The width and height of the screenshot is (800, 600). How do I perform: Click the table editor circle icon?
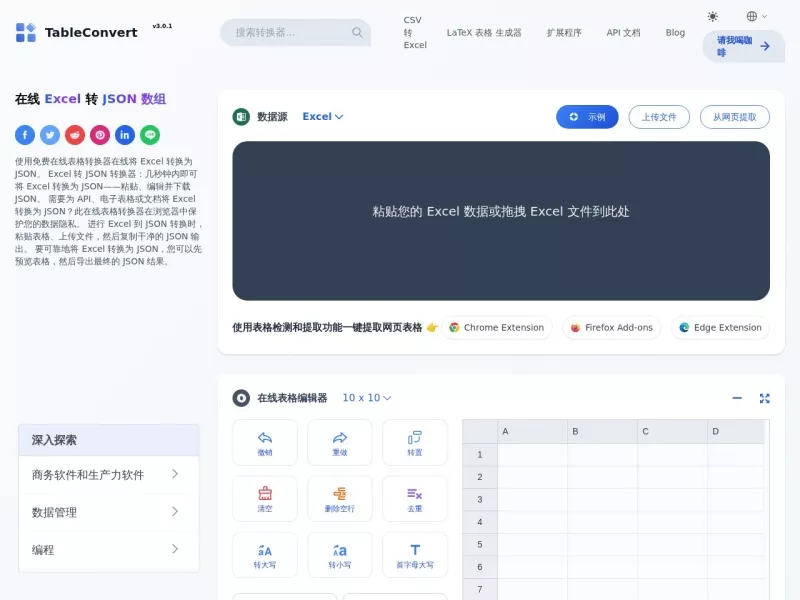coord(241,398)
